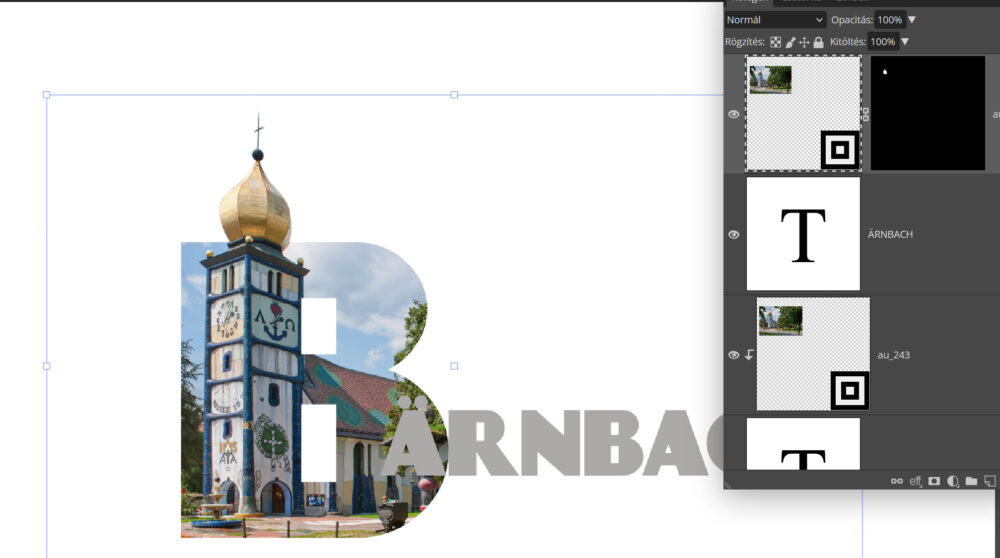Select the ÄRNBACH layer T thumbnail
1000x558 pixels.
click(x=804, y=233)
